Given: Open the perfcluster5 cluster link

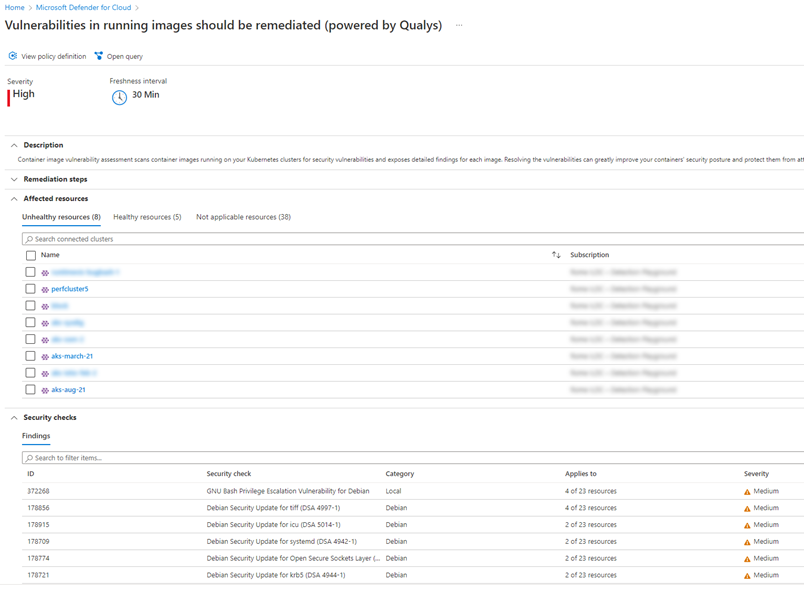Looking at the screenshot, I should coord(70,289).
